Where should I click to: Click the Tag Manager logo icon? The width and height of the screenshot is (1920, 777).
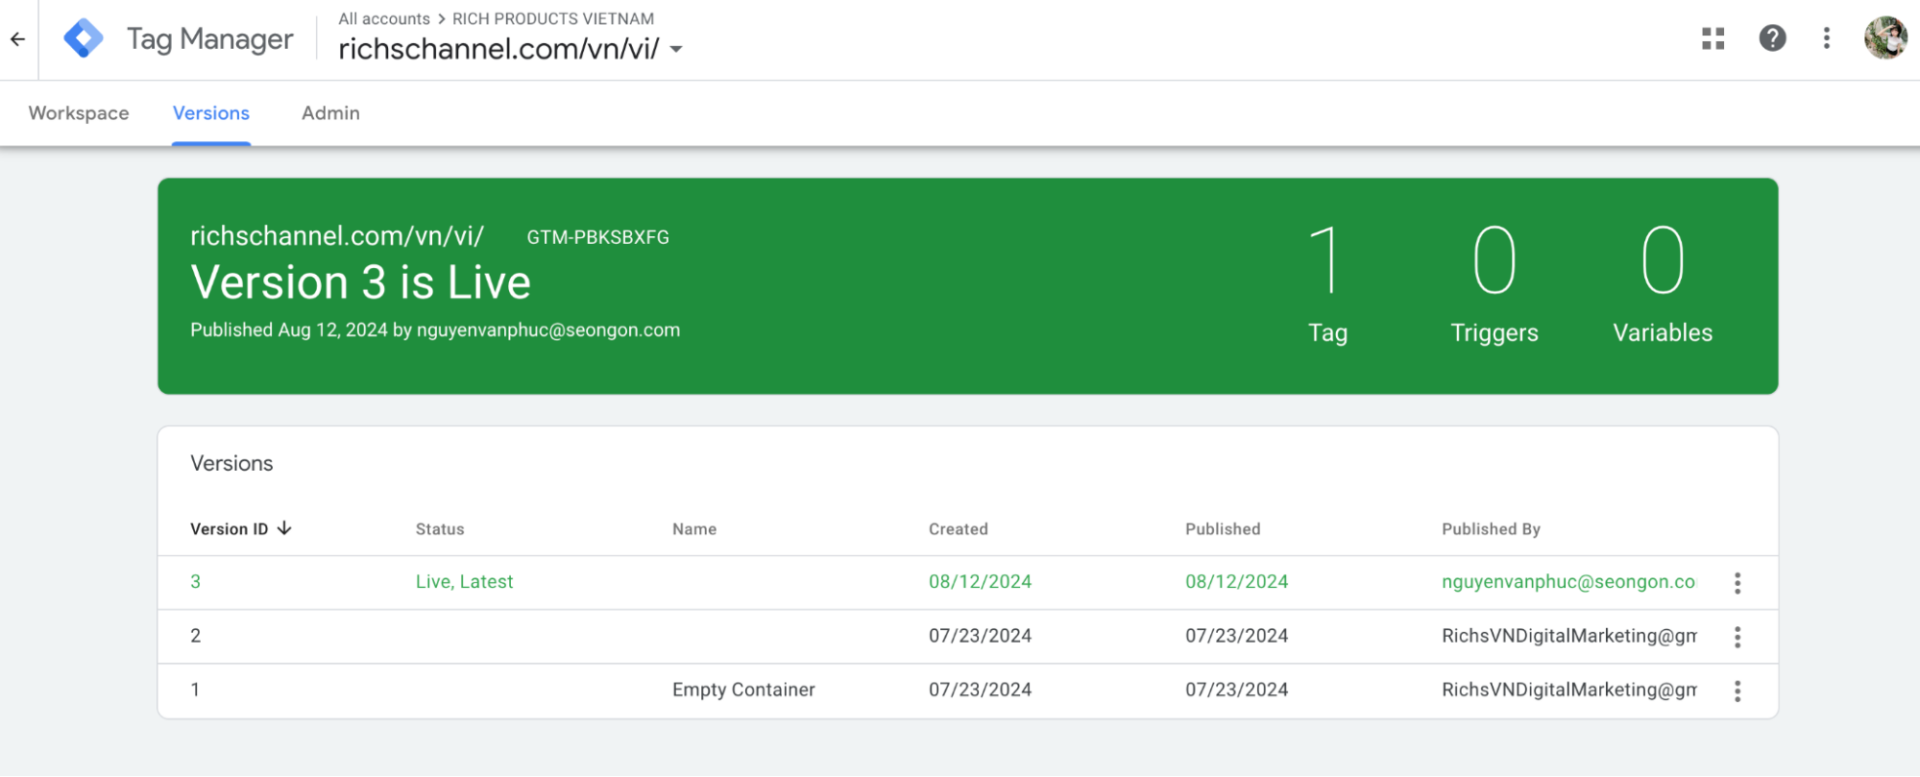point(83,39)
